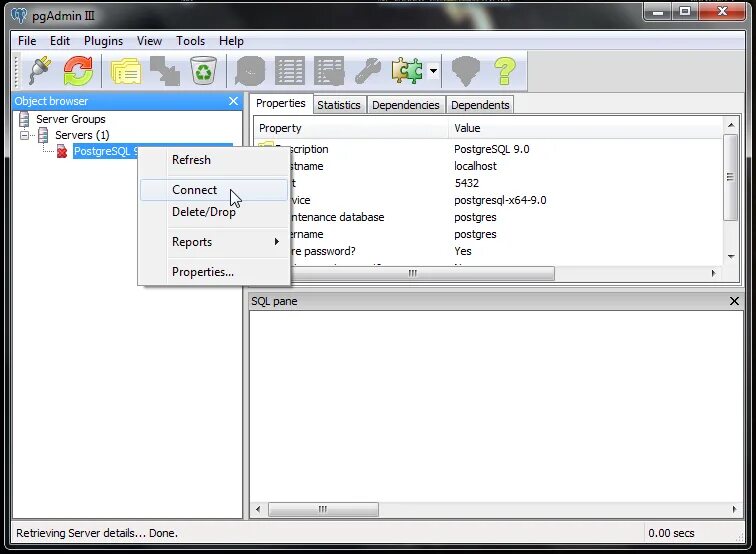Viewport: 756px width, 554px height.
Task: Click the Add server connection plug icon
Action: (40, 71)
